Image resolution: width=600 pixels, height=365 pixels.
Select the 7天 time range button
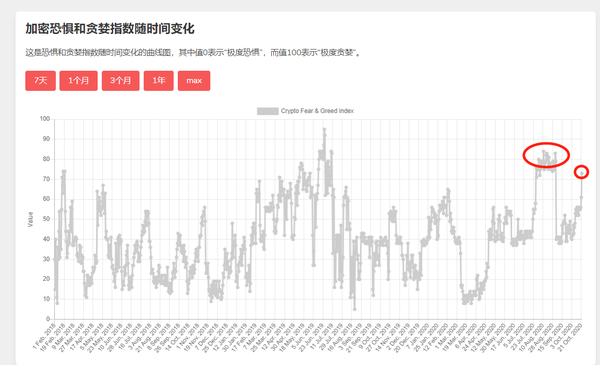[x=41, y=81]
